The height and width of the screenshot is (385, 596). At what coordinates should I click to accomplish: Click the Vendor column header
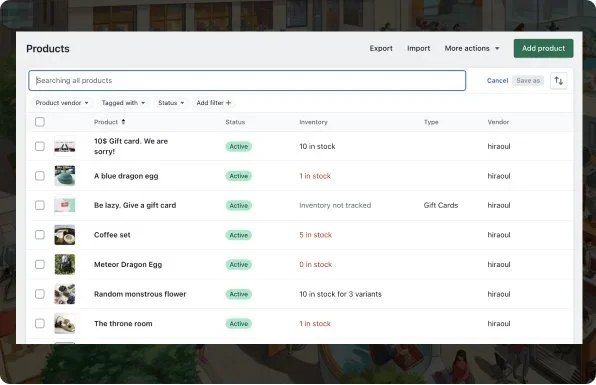pos(498,122)
